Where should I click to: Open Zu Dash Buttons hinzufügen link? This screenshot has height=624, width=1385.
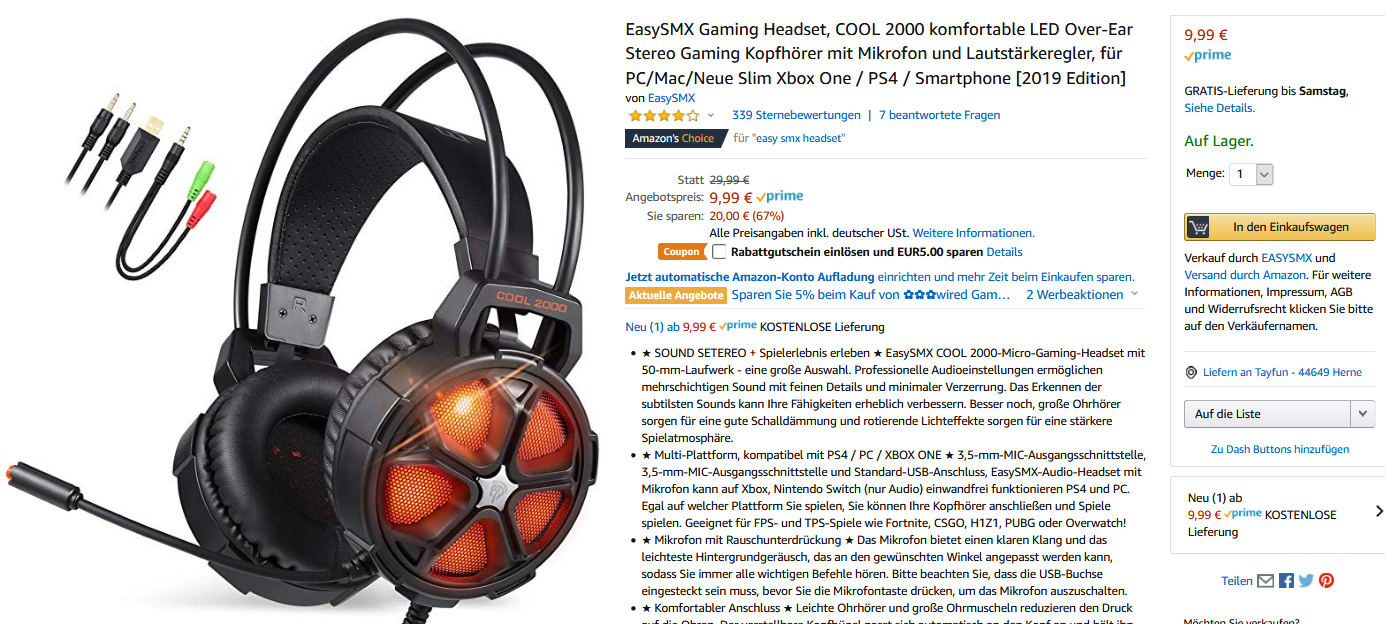coord(1280,449)
